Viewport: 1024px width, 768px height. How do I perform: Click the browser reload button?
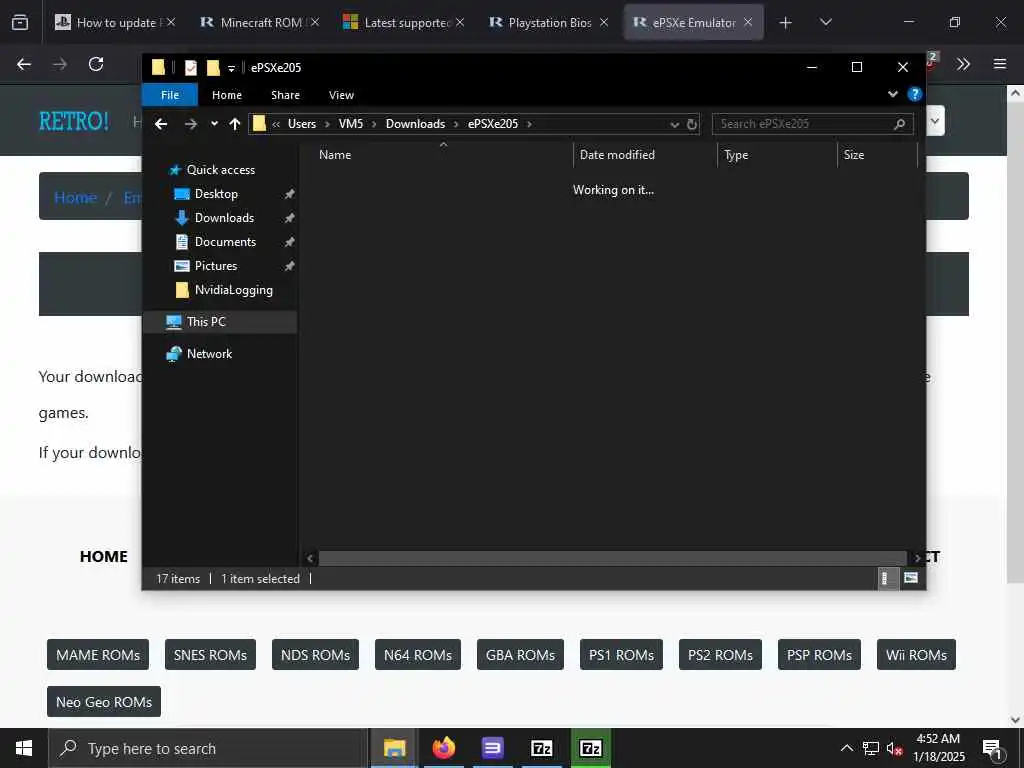click(x=96, y=64)
